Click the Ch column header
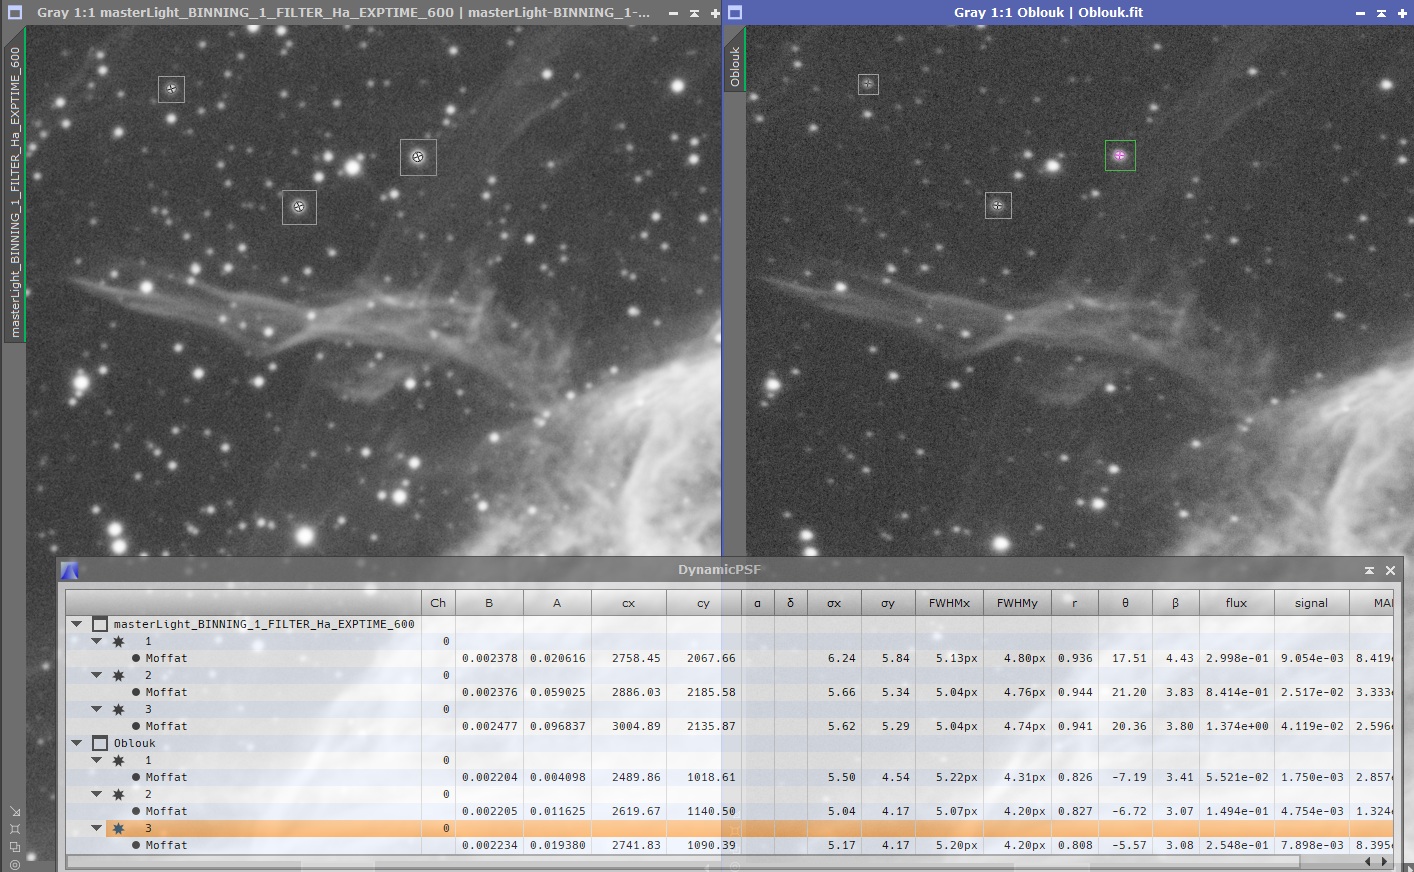The height and width of the screenshot is (872, 1414). click(x=438, y=603)
